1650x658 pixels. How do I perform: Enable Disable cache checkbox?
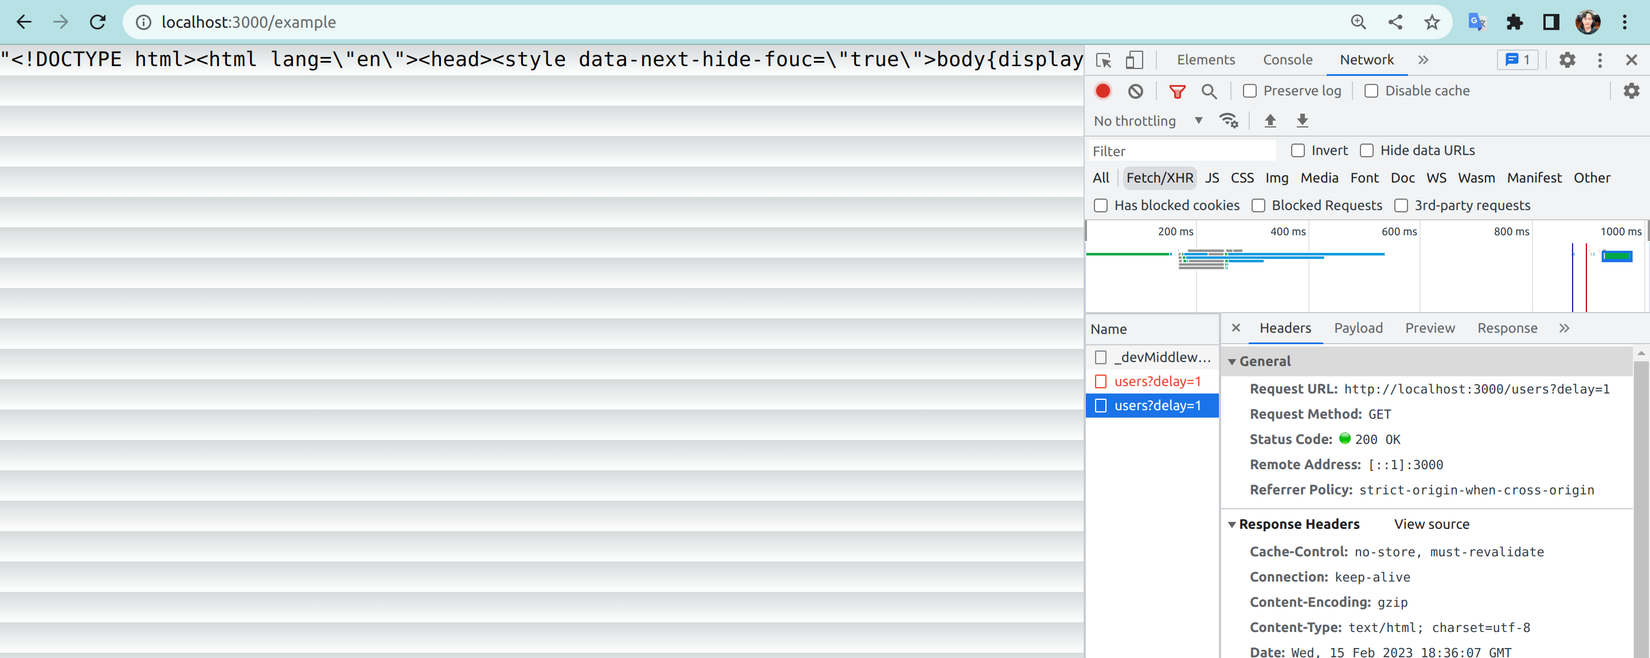click(x=1372, y=91)
